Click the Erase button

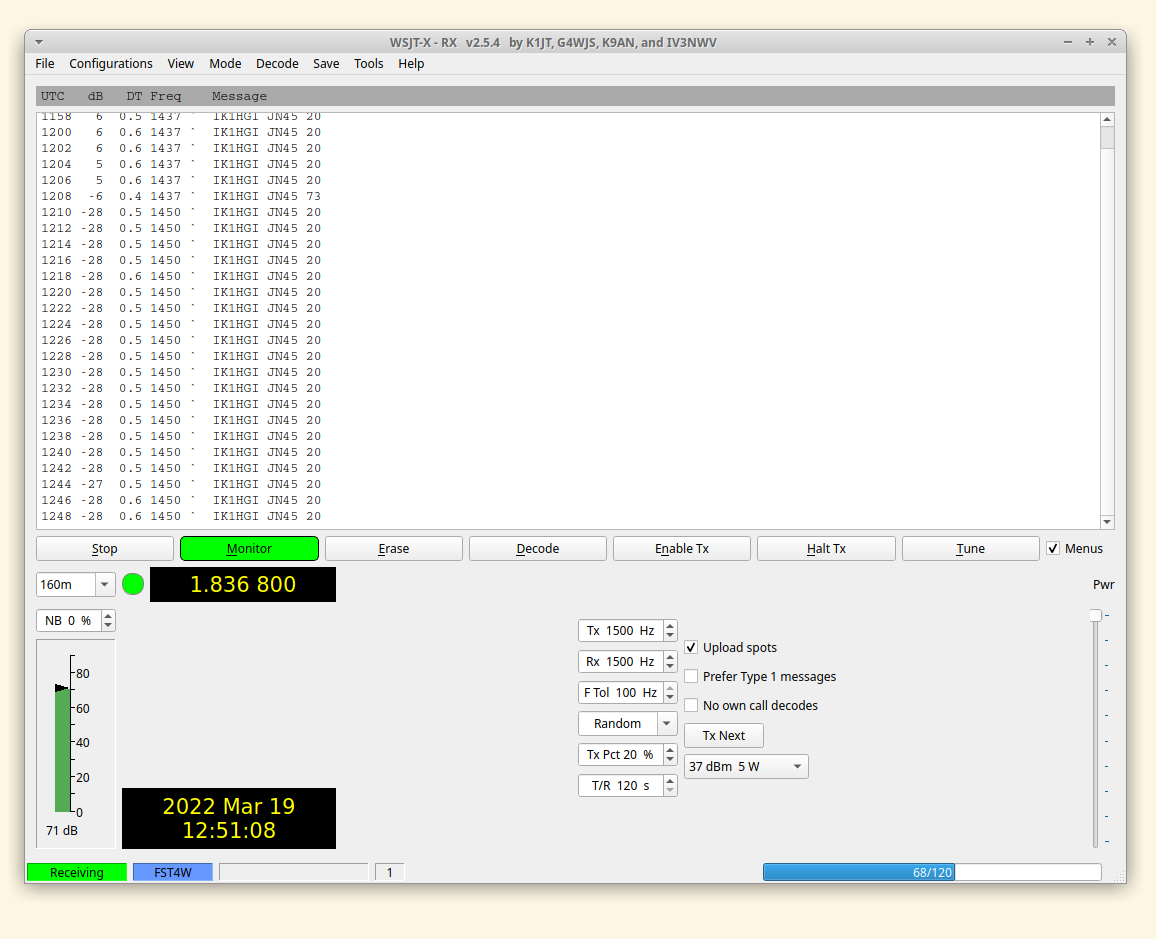pos(394,548)
